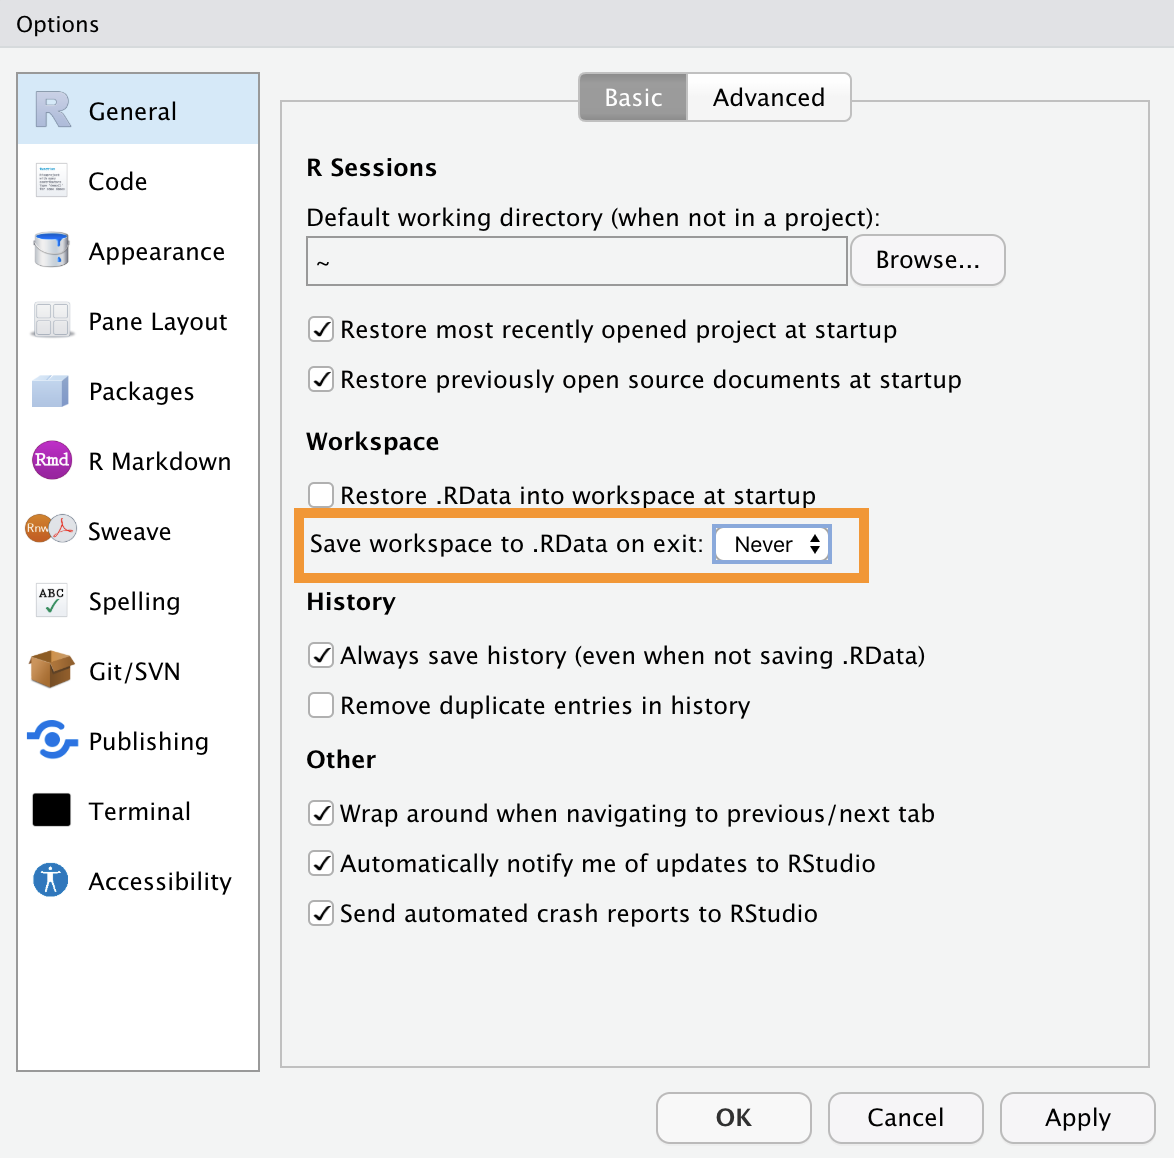This screenshot has width=1174, height=1158.
Task: Confirm with the OK button
Action: coord(734,1118)
